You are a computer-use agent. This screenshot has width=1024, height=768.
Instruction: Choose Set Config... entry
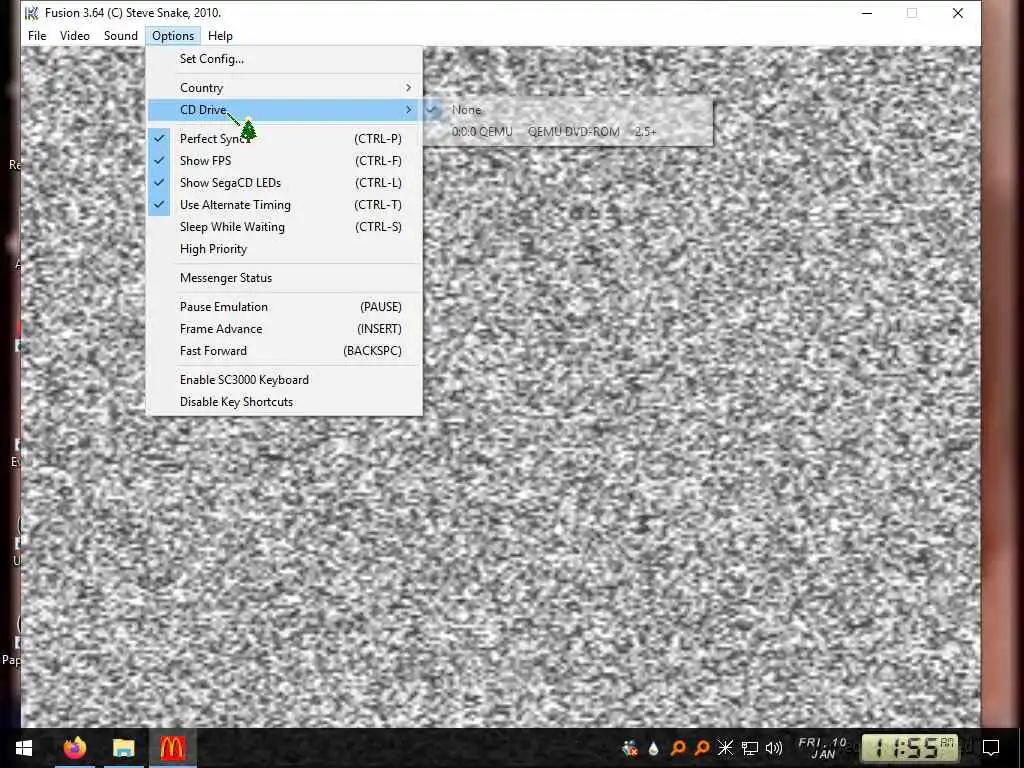click(285, 59)
